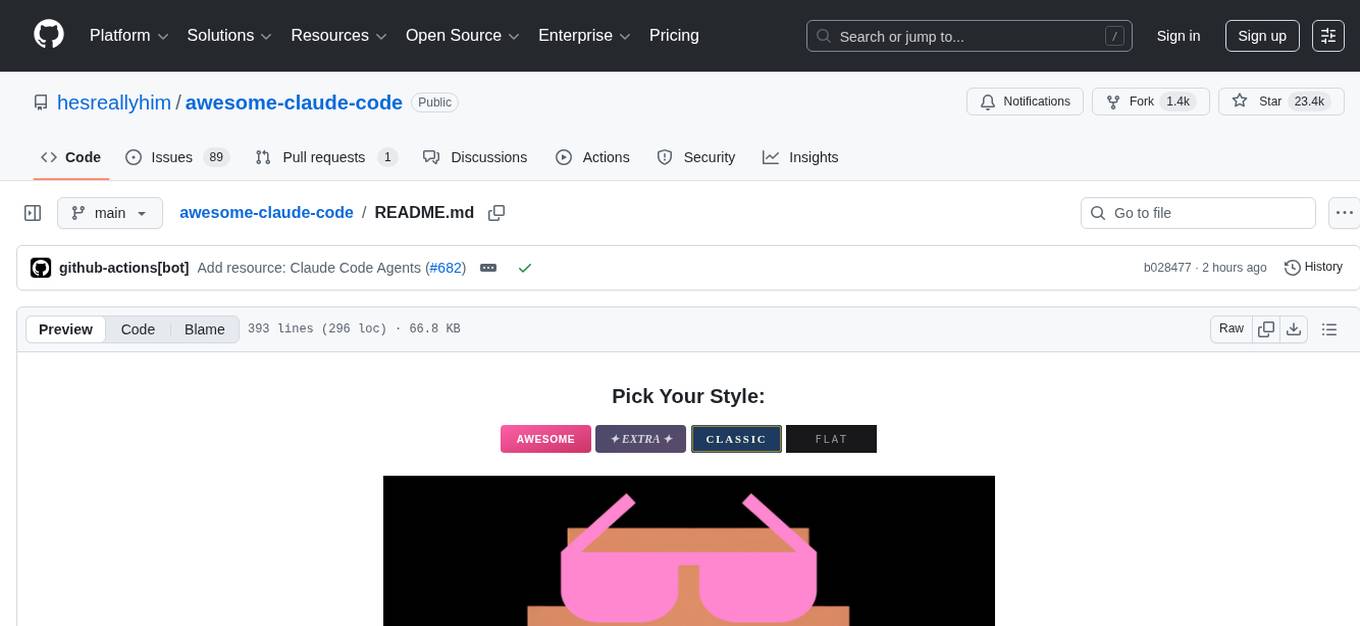The height and width of the screenshot is (626, 1360).
Task: Open the ellipsis options menu
Action: click(1344, 212)
